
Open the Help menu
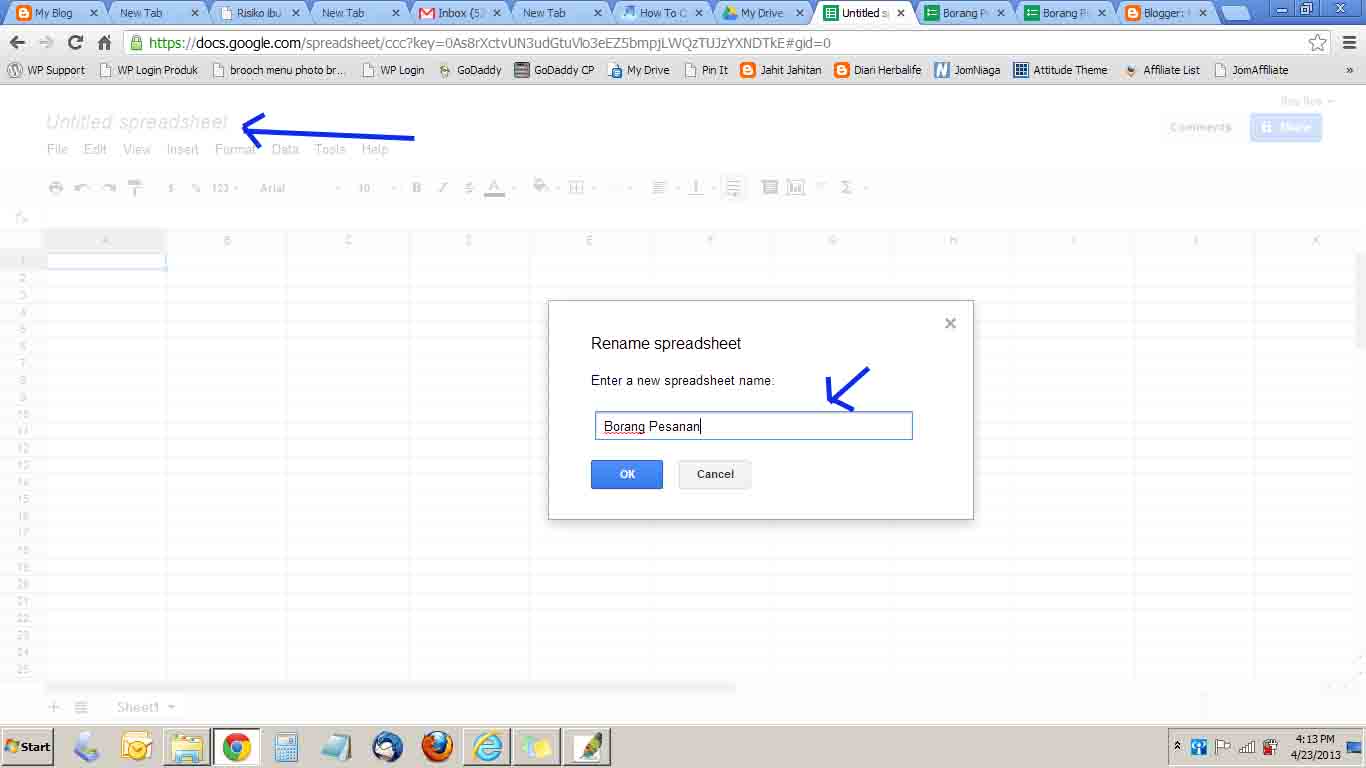[375, 149]
